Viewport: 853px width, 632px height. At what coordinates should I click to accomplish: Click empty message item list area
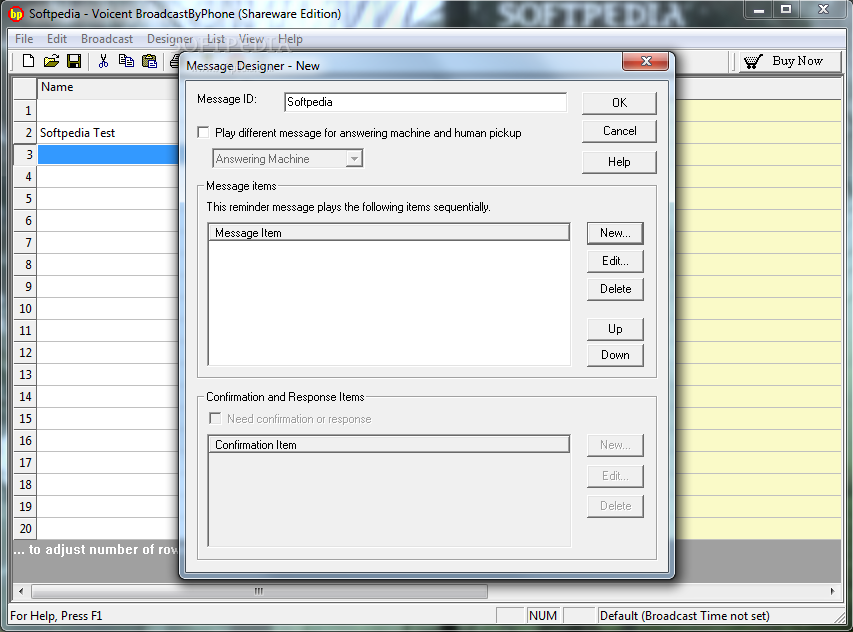point(389,302)
